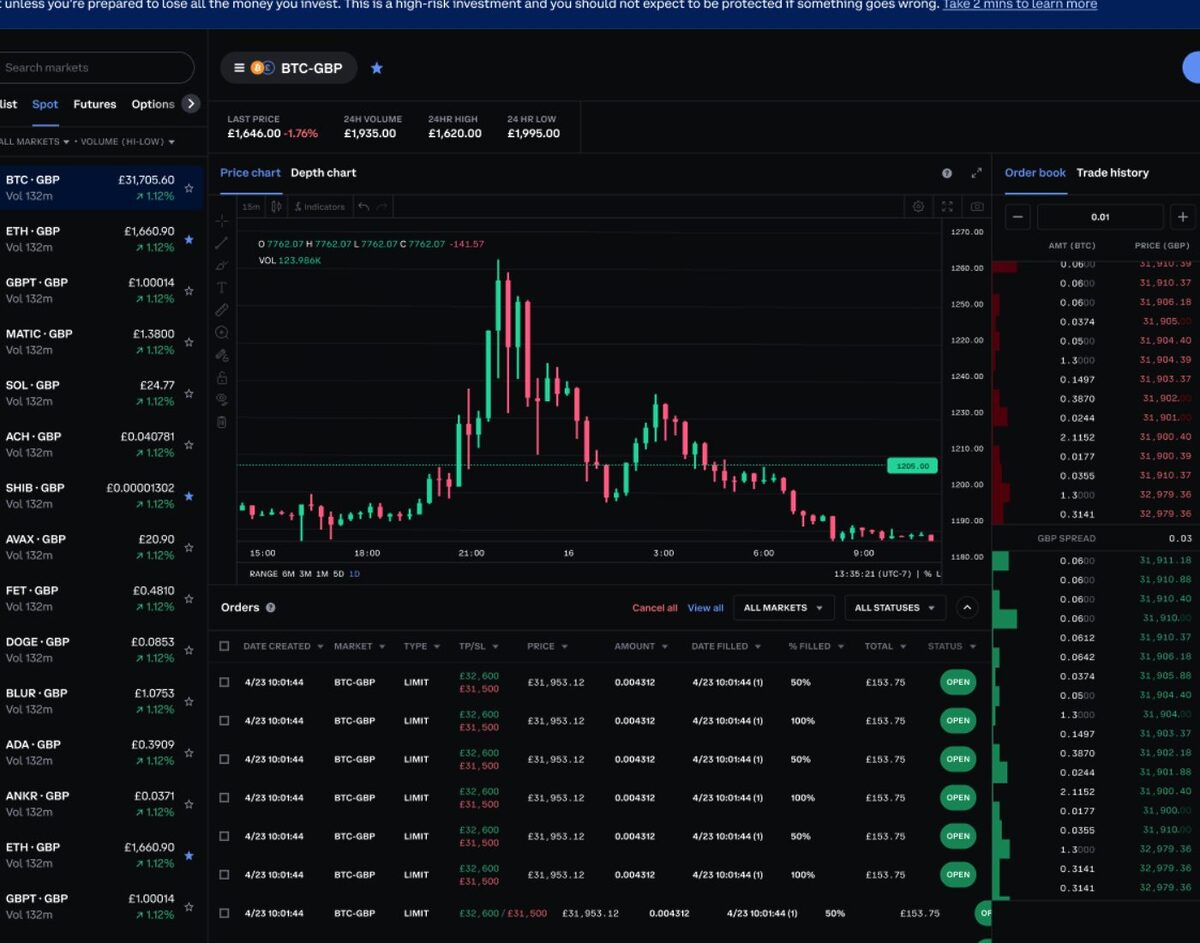Viewport: 1200px width, 943px height.
Task: Switch to the Futures tab
Action: click(x=95, y=104)
